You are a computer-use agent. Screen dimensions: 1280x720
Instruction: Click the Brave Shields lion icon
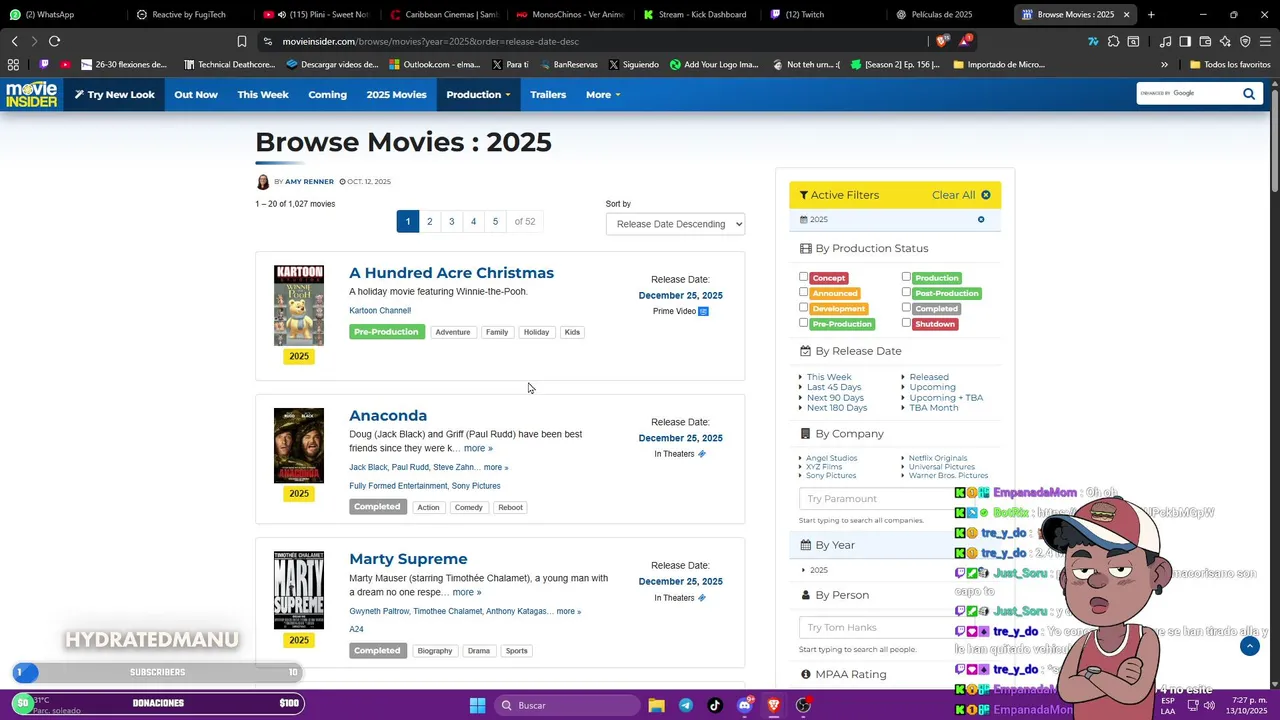click(941, 41)
